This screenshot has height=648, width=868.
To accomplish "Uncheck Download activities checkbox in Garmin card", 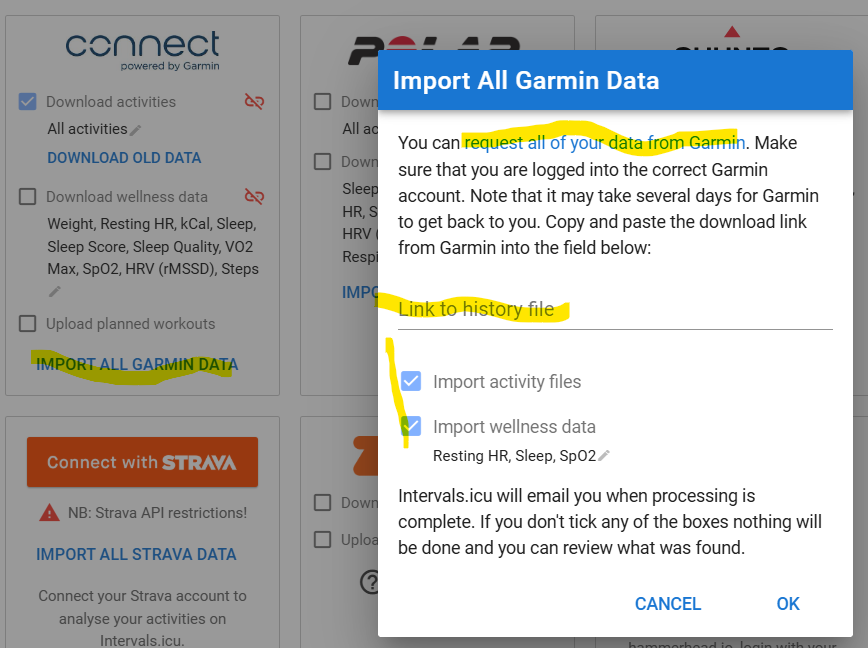I will click(x=27, y=101).
